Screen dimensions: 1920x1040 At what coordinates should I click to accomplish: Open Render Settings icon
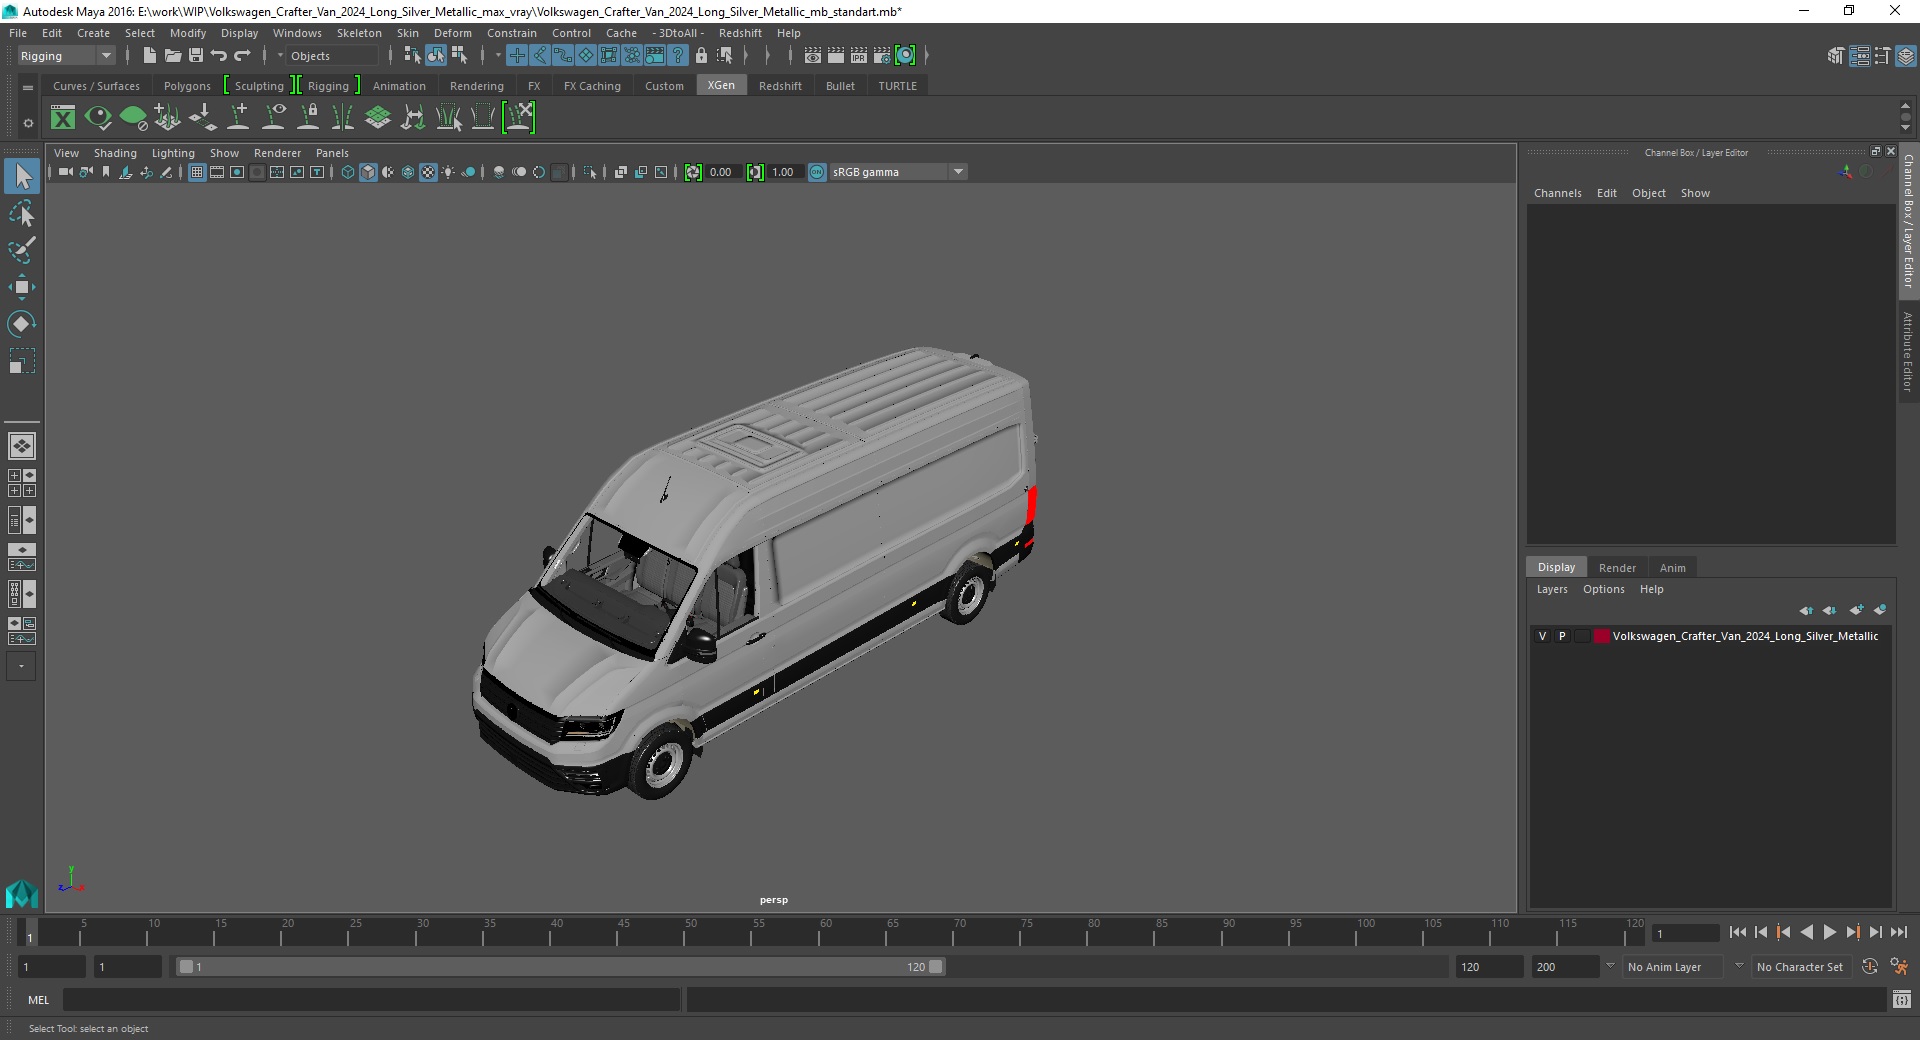(x=882, y=56)
